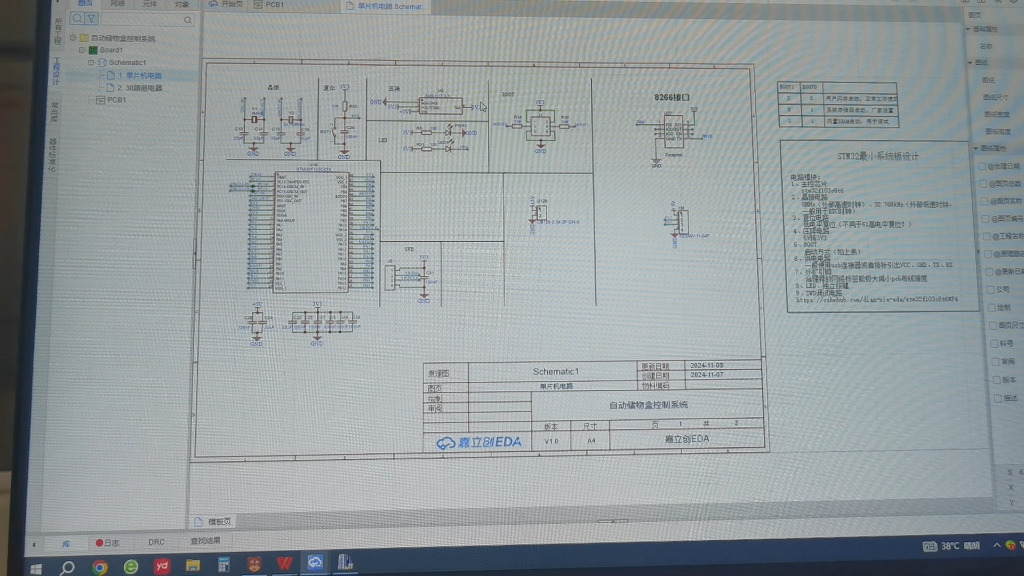Open Windows taskbar search
This screenshot has width=1024, height=576.
tap(67, 568)
